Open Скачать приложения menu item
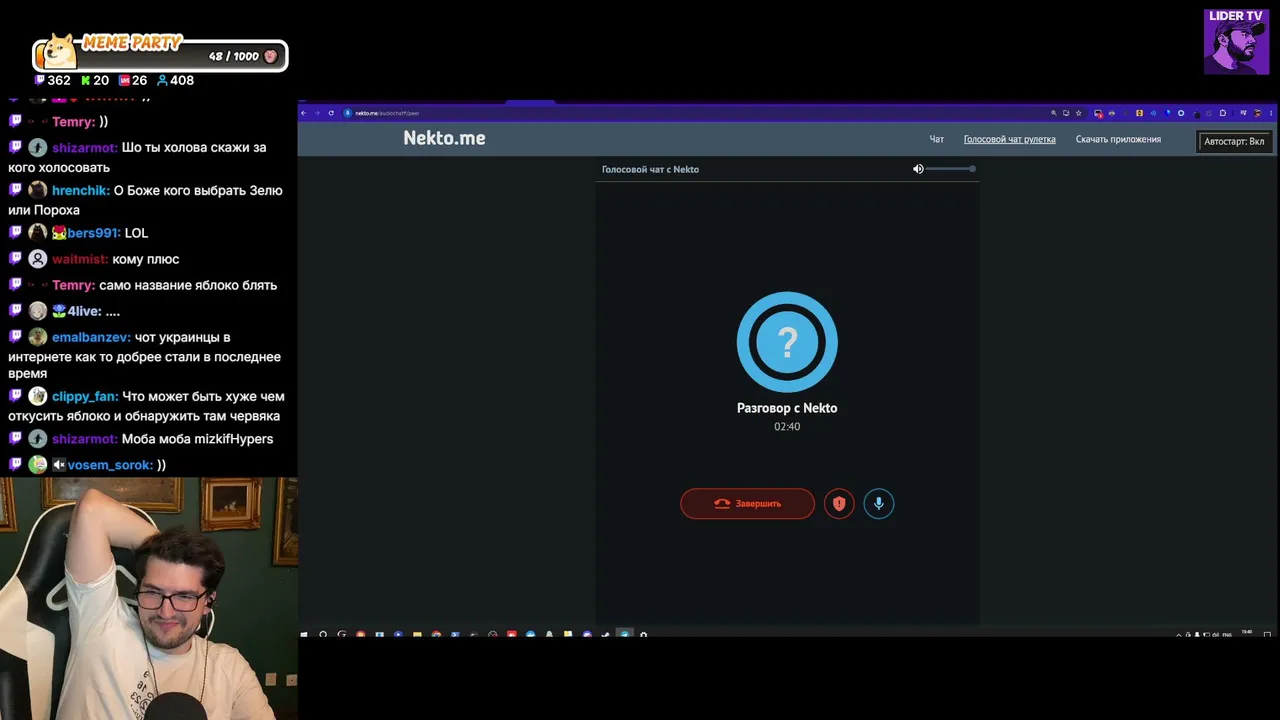The width and height of the screenshot is (1280, 720). (x=1118, y=140)
